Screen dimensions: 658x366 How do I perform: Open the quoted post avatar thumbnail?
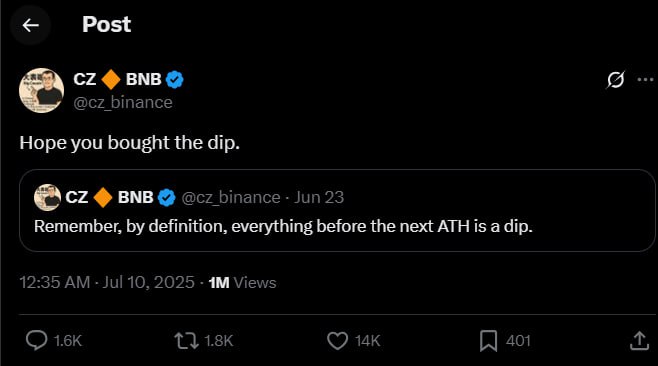[47, 197]
